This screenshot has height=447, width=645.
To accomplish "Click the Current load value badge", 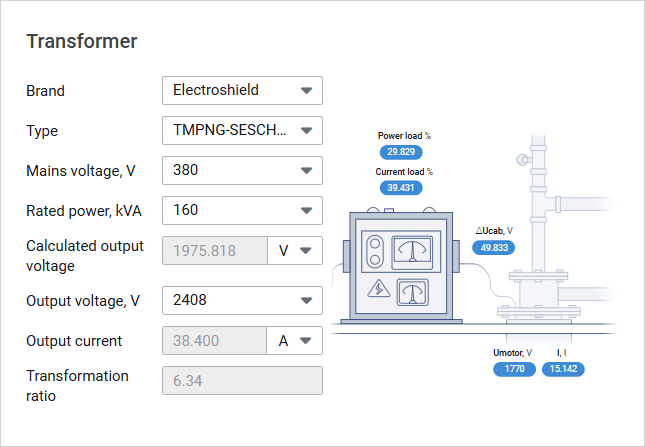I will click(x=401, y=188).
